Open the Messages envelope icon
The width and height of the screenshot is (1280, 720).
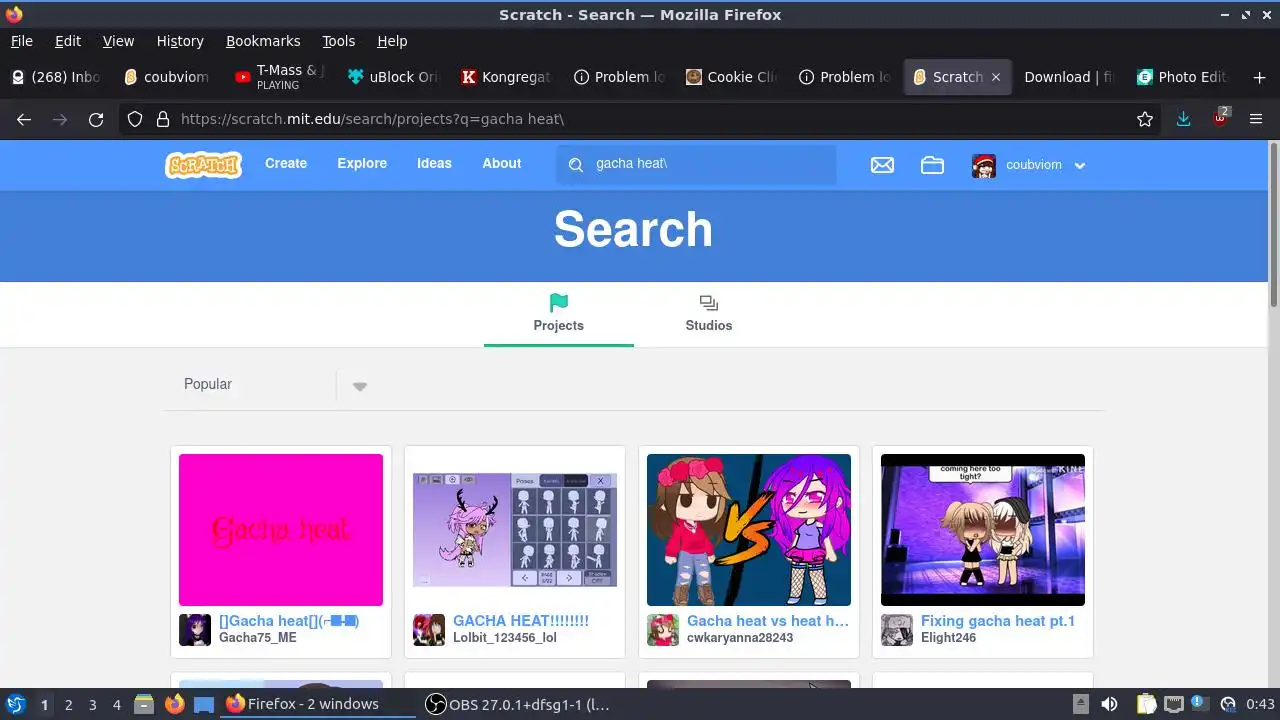(x=882, y=165)
